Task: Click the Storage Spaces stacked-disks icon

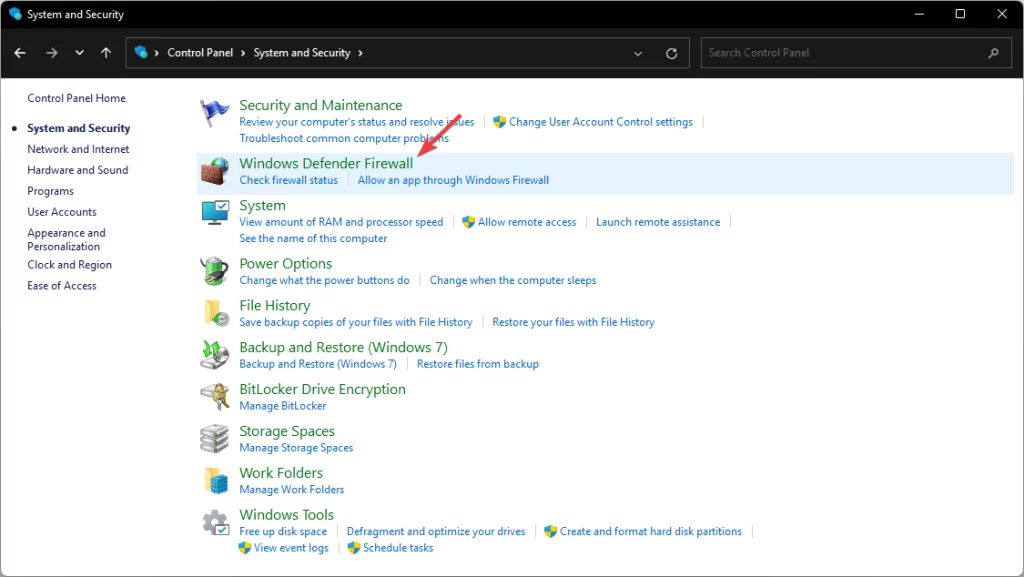Action: click(x=213, y=438)
